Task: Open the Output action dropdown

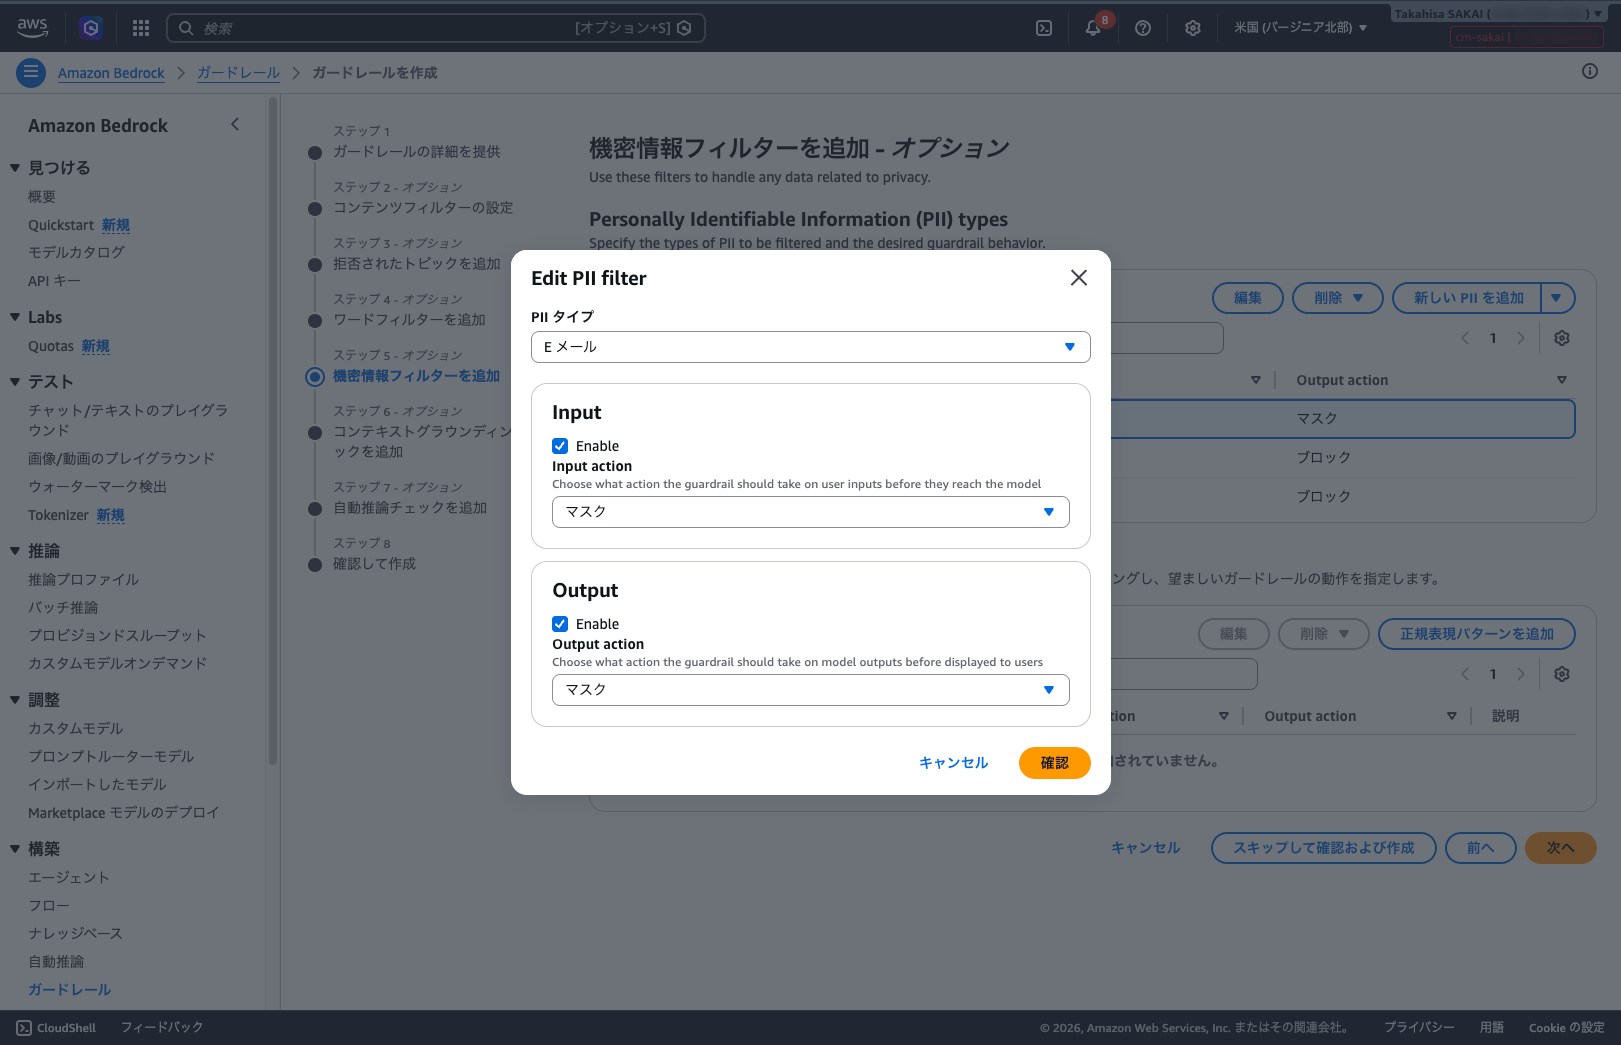Action: (810, 690)
